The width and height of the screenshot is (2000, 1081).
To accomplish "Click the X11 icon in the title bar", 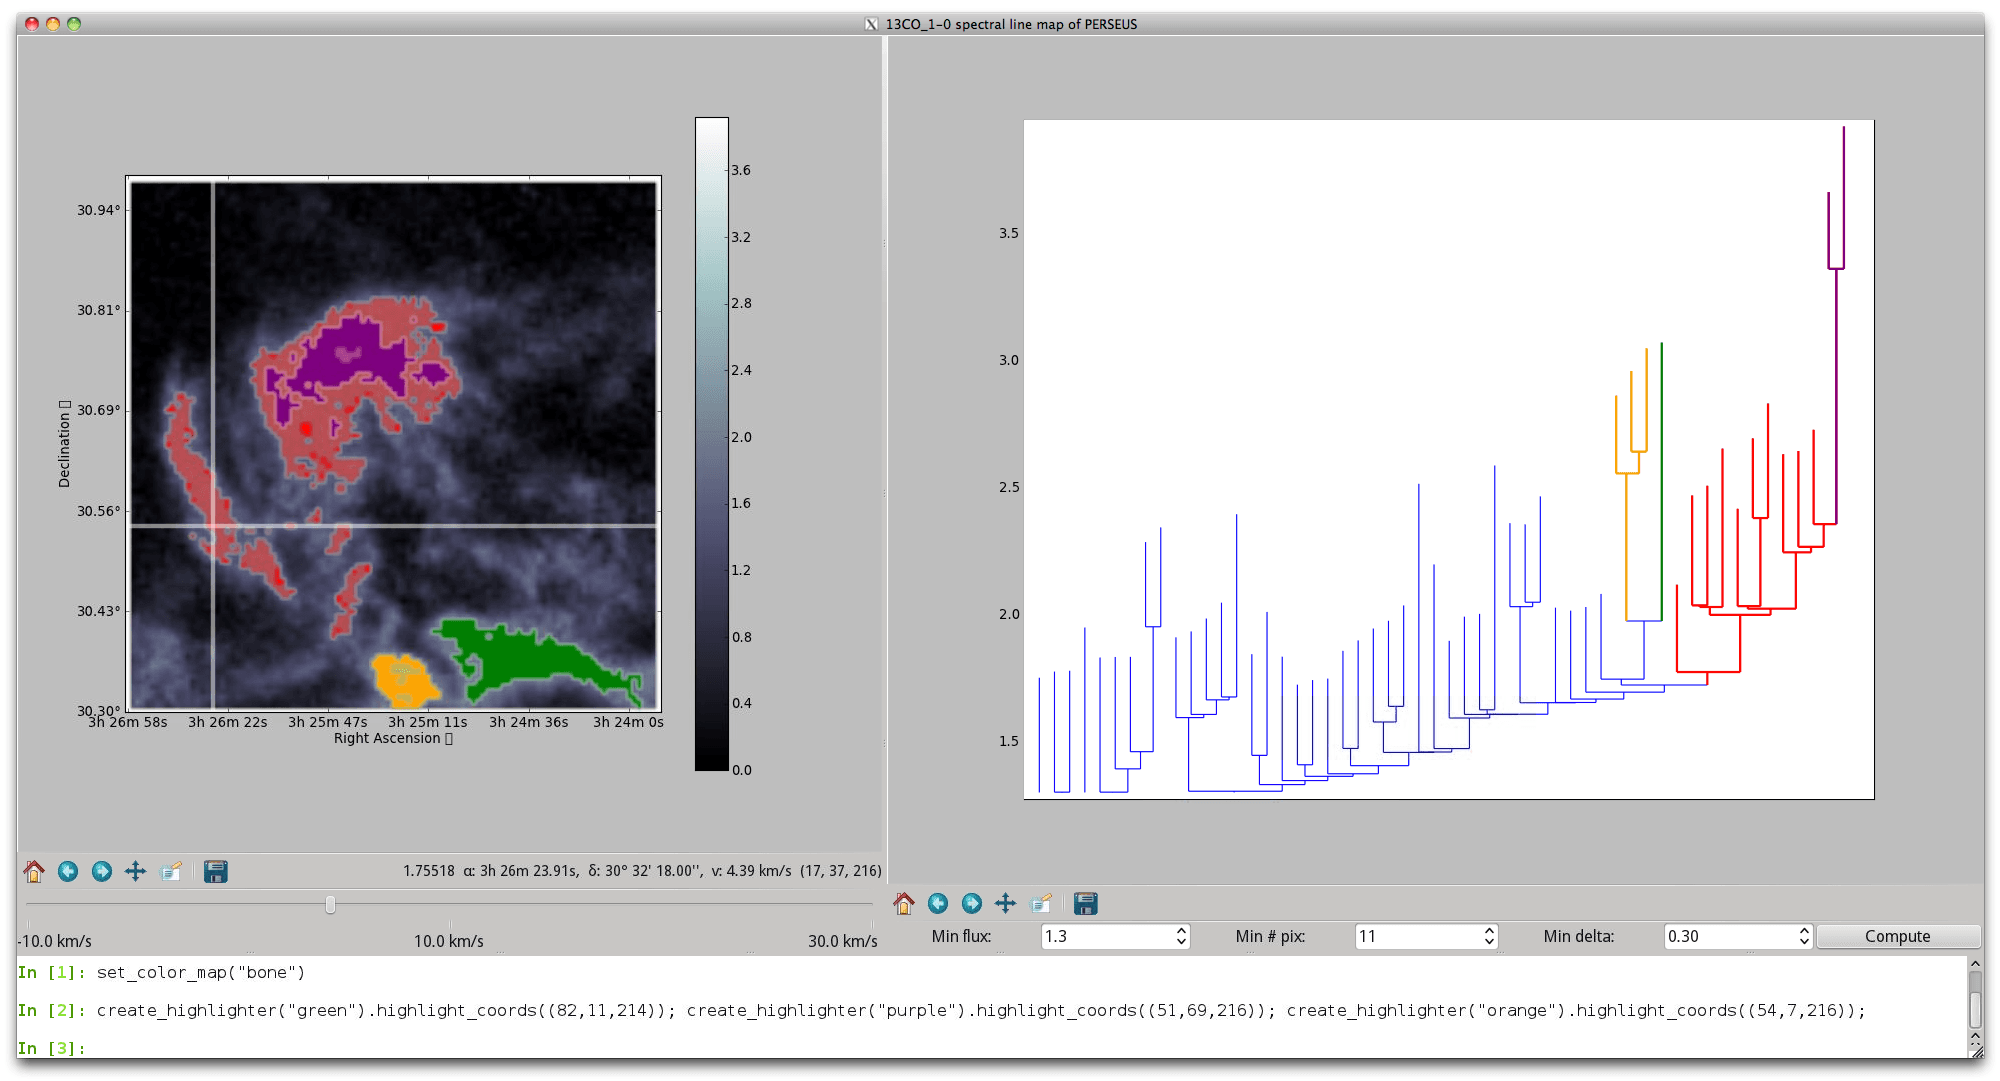I will point(871,24).
